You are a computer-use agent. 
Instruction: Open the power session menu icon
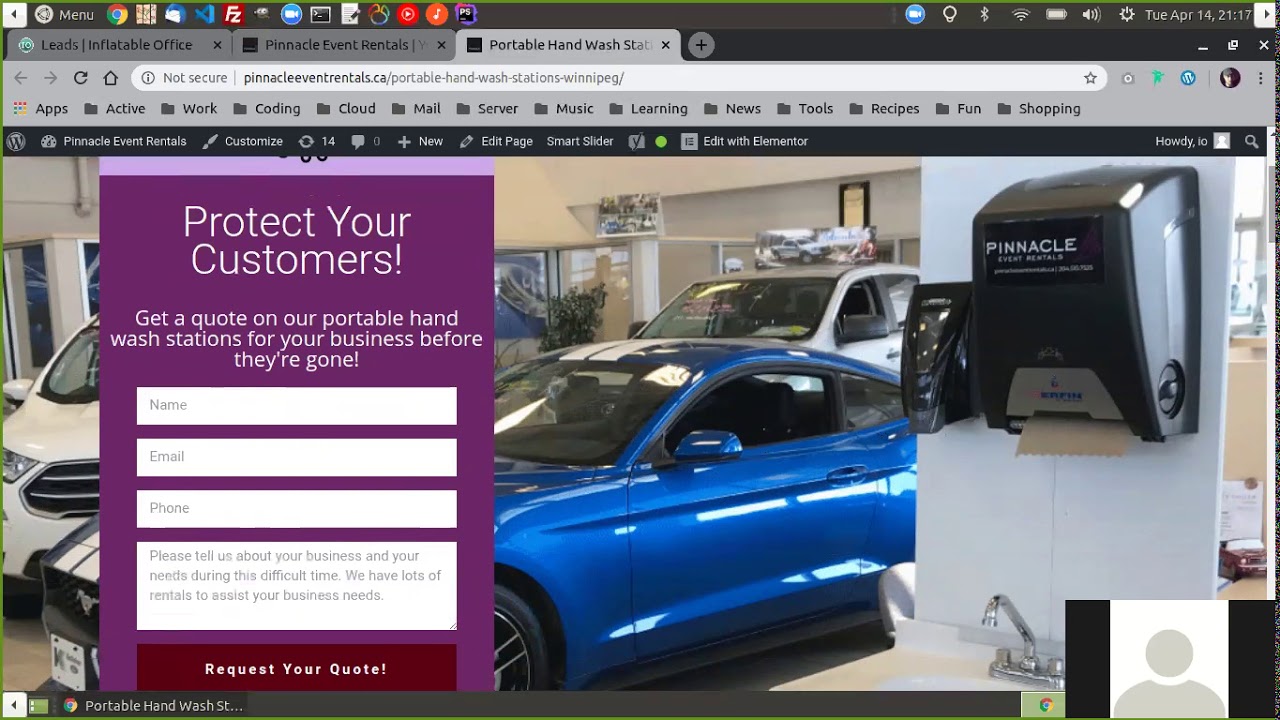point(1127,14)
